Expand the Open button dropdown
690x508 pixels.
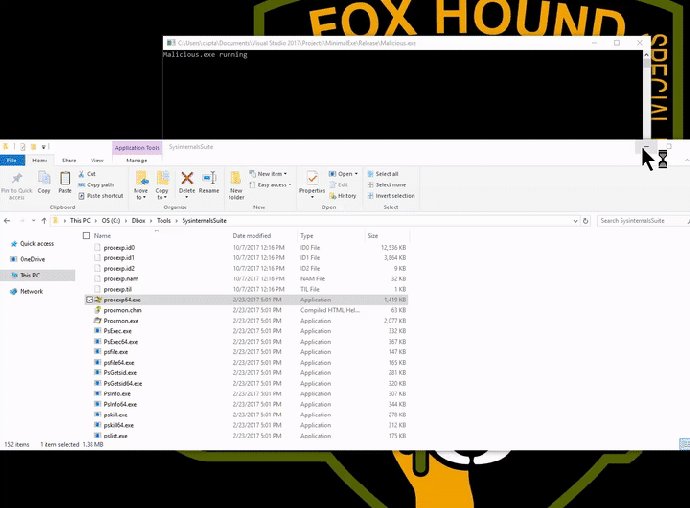[x=356, y=174]
